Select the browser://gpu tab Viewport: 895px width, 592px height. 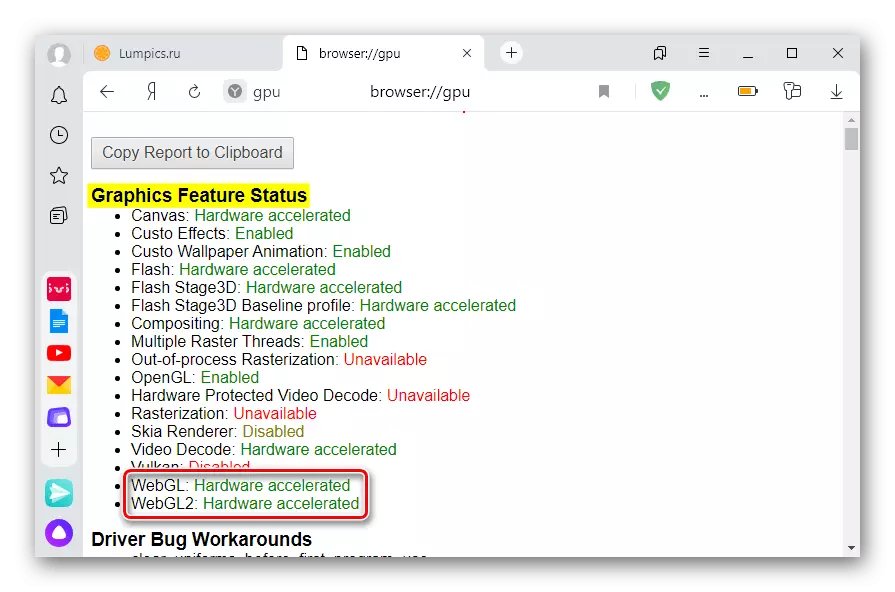[x=384, y=53]
